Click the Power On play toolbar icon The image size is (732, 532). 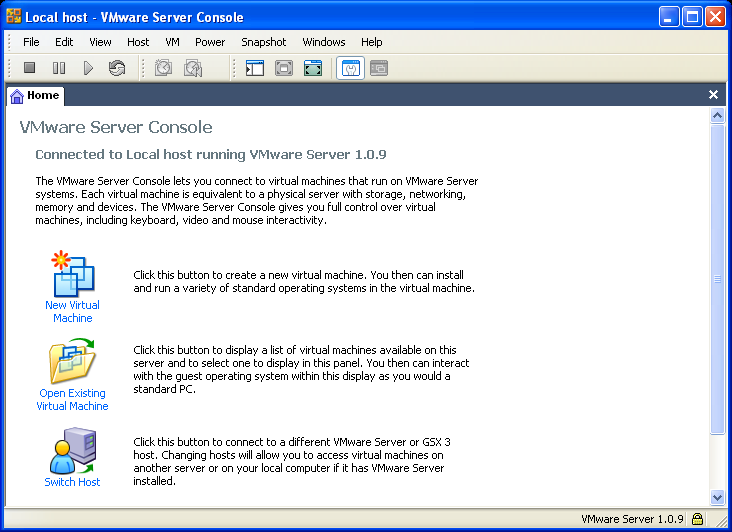click(88, 68)
